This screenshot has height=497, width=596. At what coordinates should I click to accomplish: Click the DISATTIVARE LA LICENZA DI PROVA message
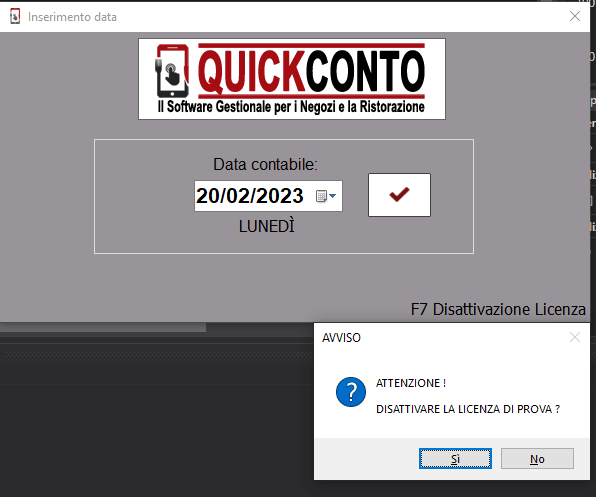point(468,409)
